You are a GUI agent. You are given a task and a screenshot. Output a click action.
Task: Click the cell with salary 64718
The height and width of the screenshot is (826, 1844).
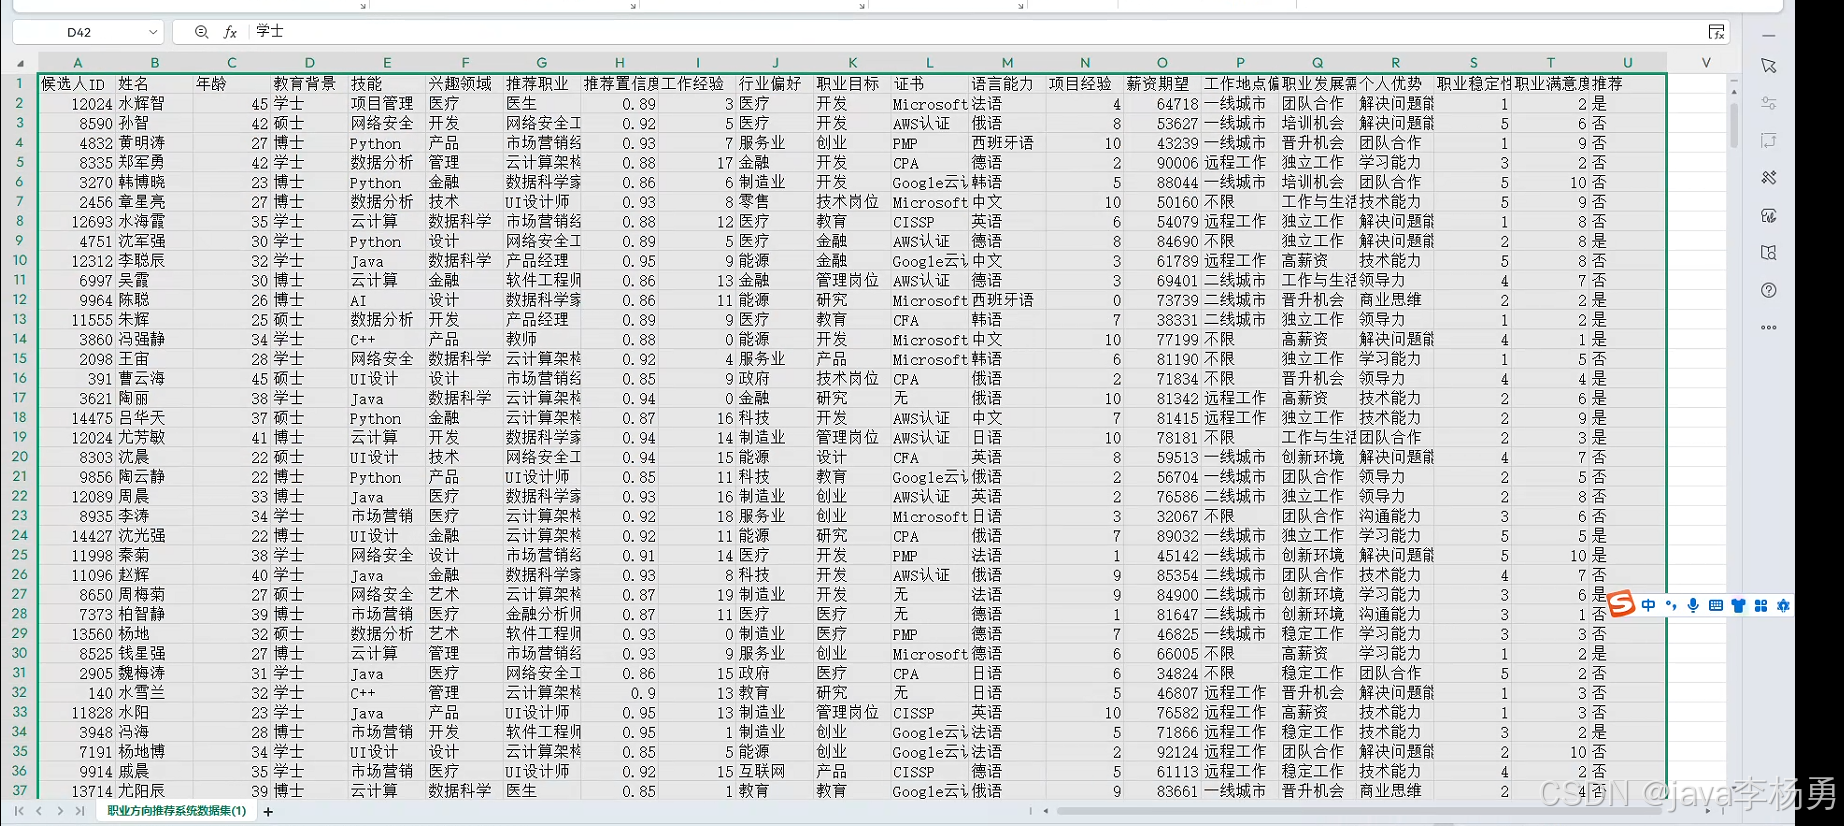coord(1162,103)
